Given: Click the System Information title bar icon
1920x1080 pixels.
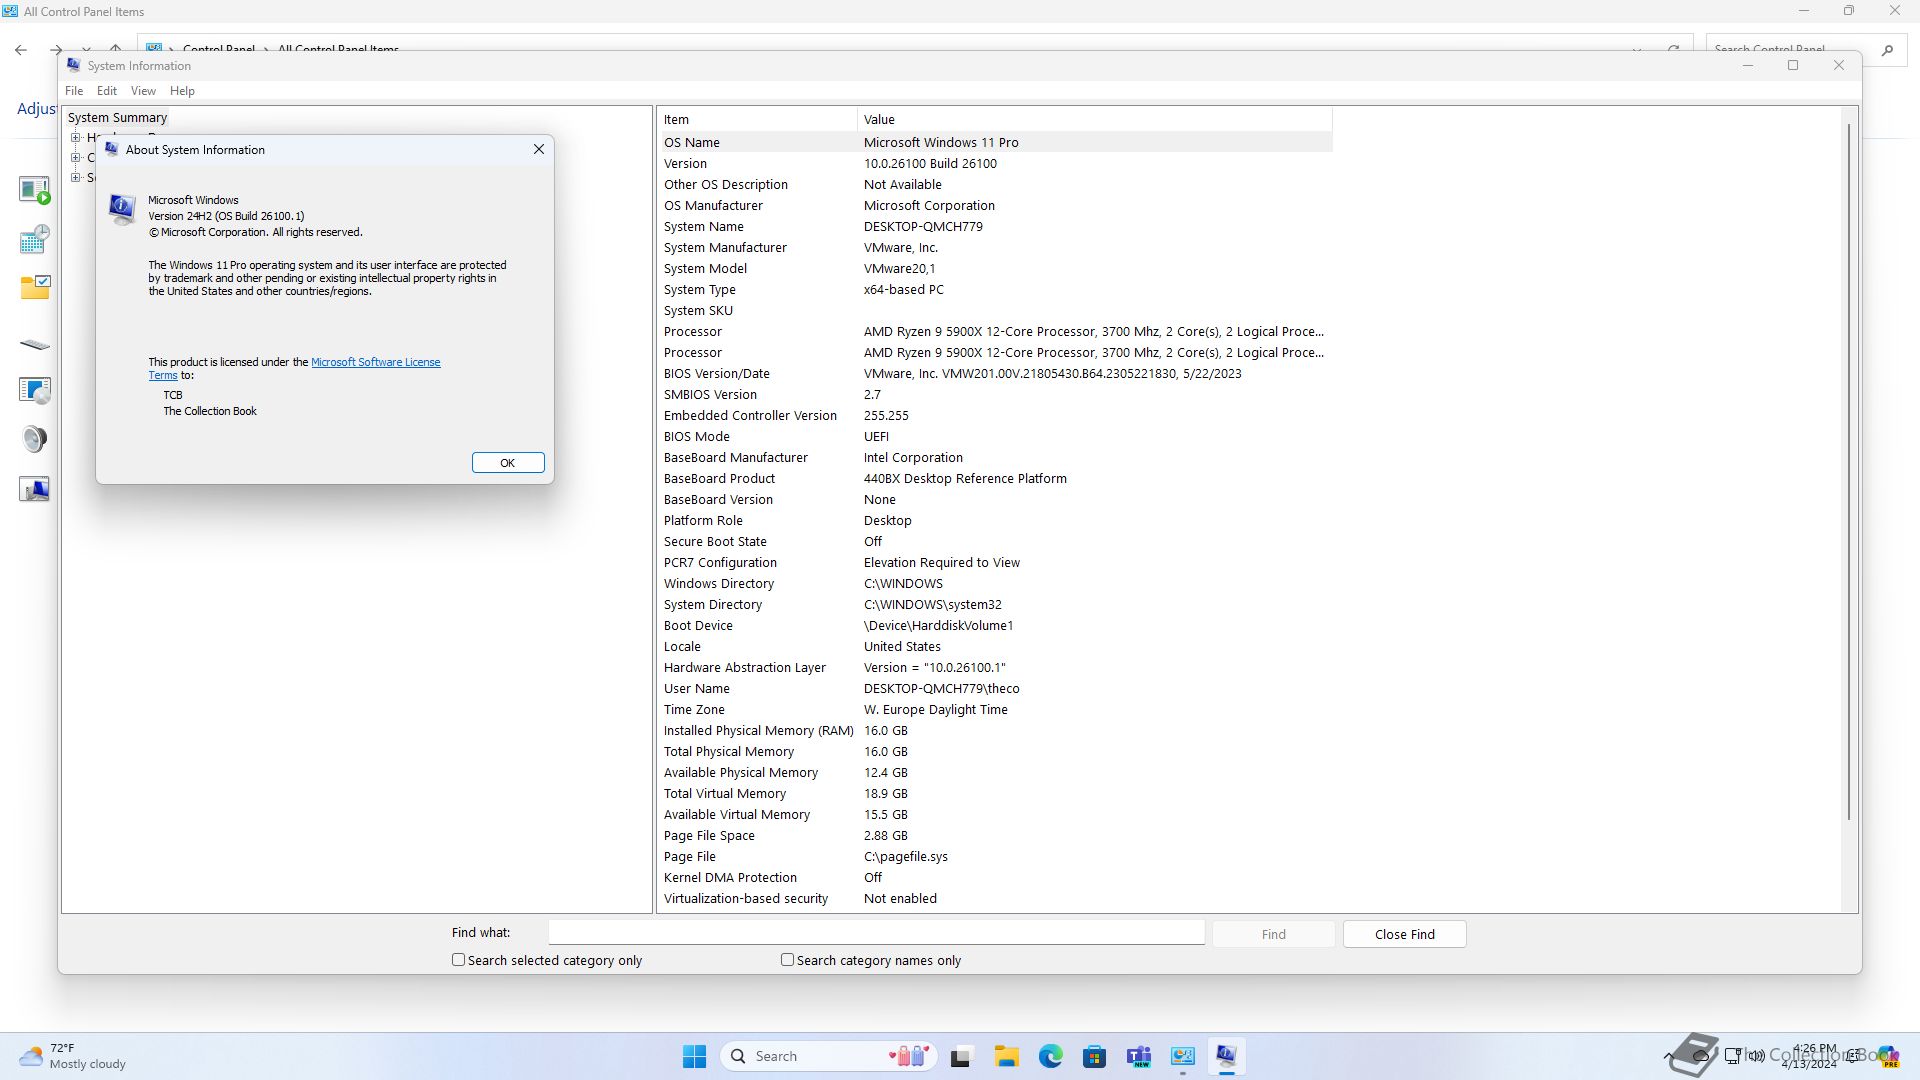Looking at the screenshot, I should pos(74,65).
